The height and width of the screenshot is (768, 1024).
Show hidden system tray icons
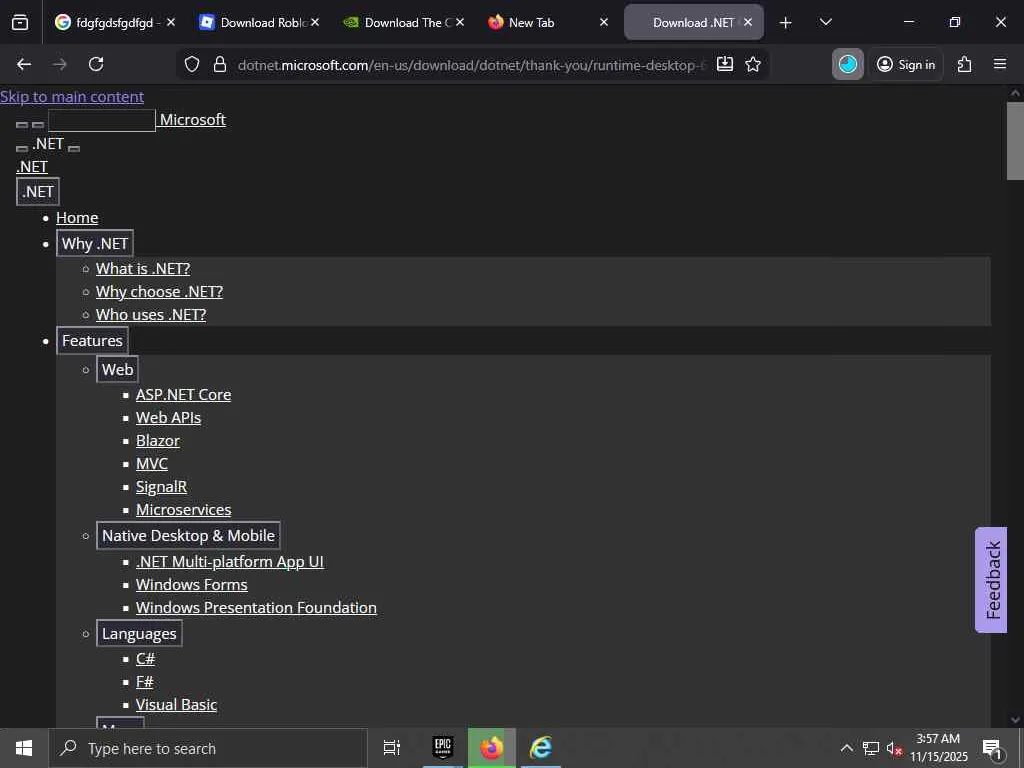[x=846, y=748]
